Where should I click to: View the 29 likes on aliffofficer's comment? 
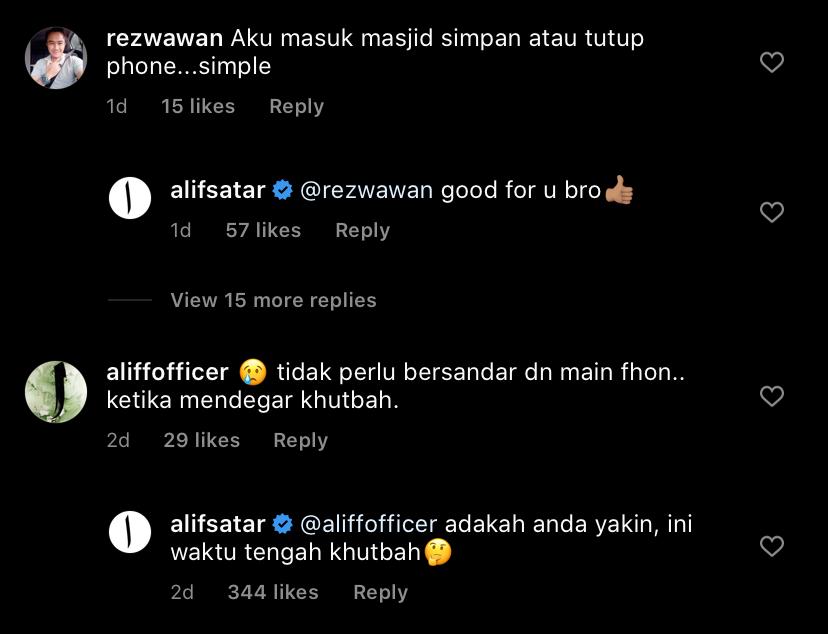(x=202, y=441)
